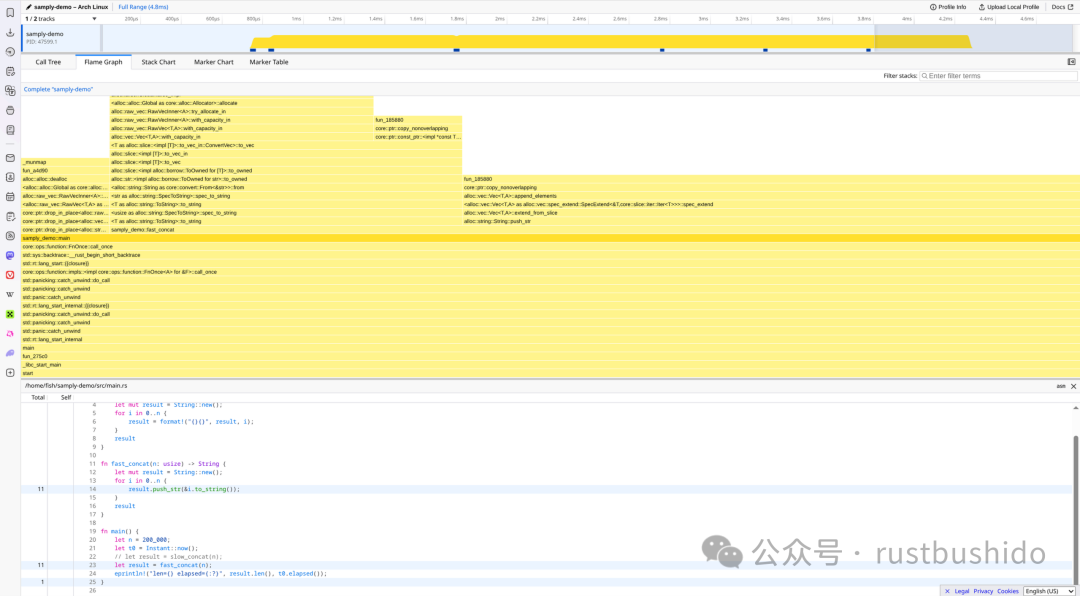Click the yellow CPU activity graph

click(x=610, y=41)
